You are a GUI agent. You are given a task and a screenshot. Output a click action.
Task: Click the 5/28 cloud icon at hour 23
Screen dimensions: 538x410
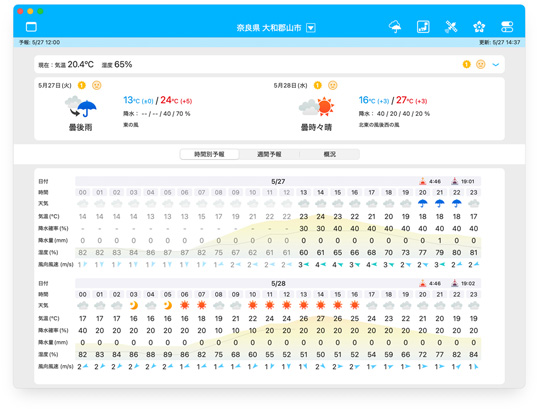coord(473,305)
